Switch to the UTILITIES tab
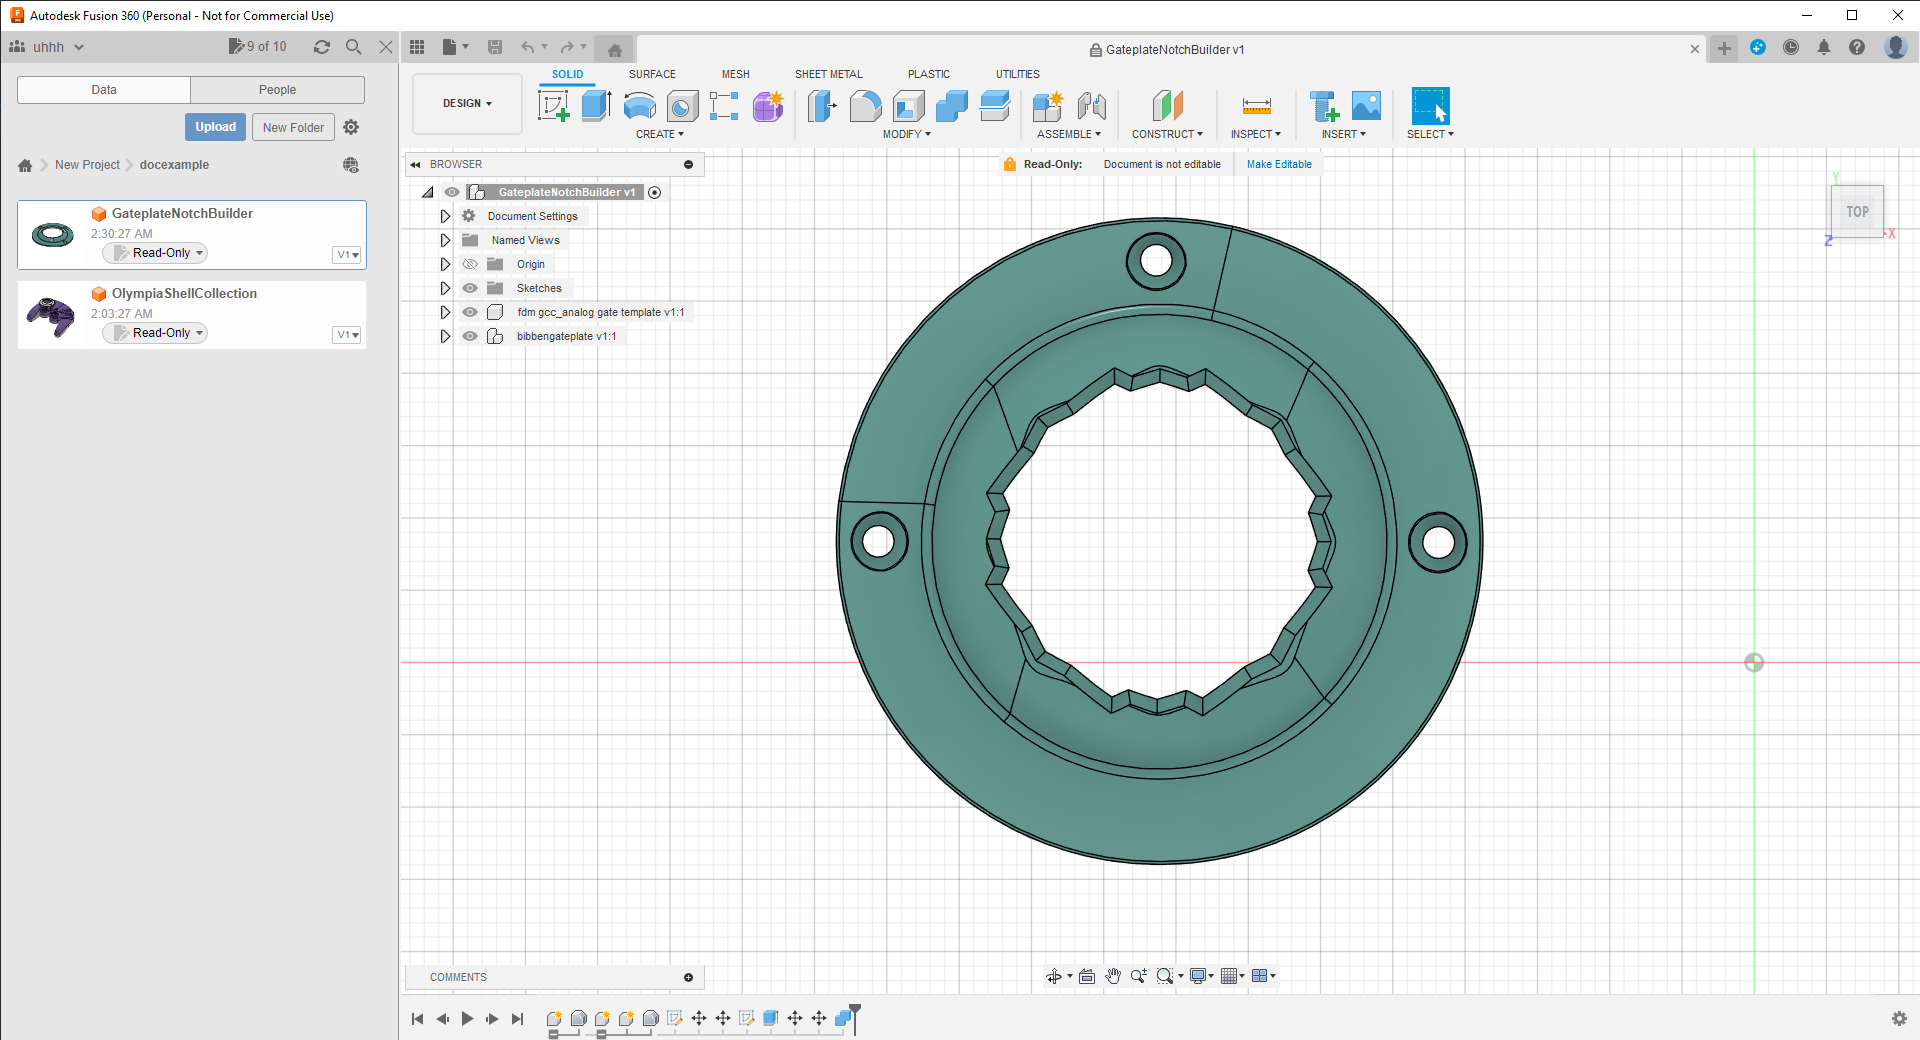This screenshot has height=1040, width=1920. point(1017,74)
